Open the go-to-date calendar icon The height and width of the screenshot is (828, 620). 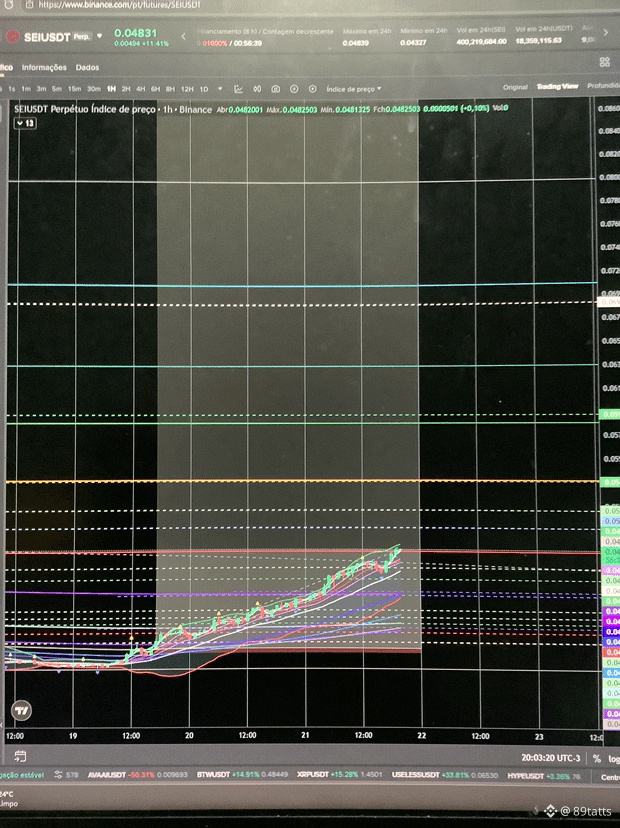(20, 756)
